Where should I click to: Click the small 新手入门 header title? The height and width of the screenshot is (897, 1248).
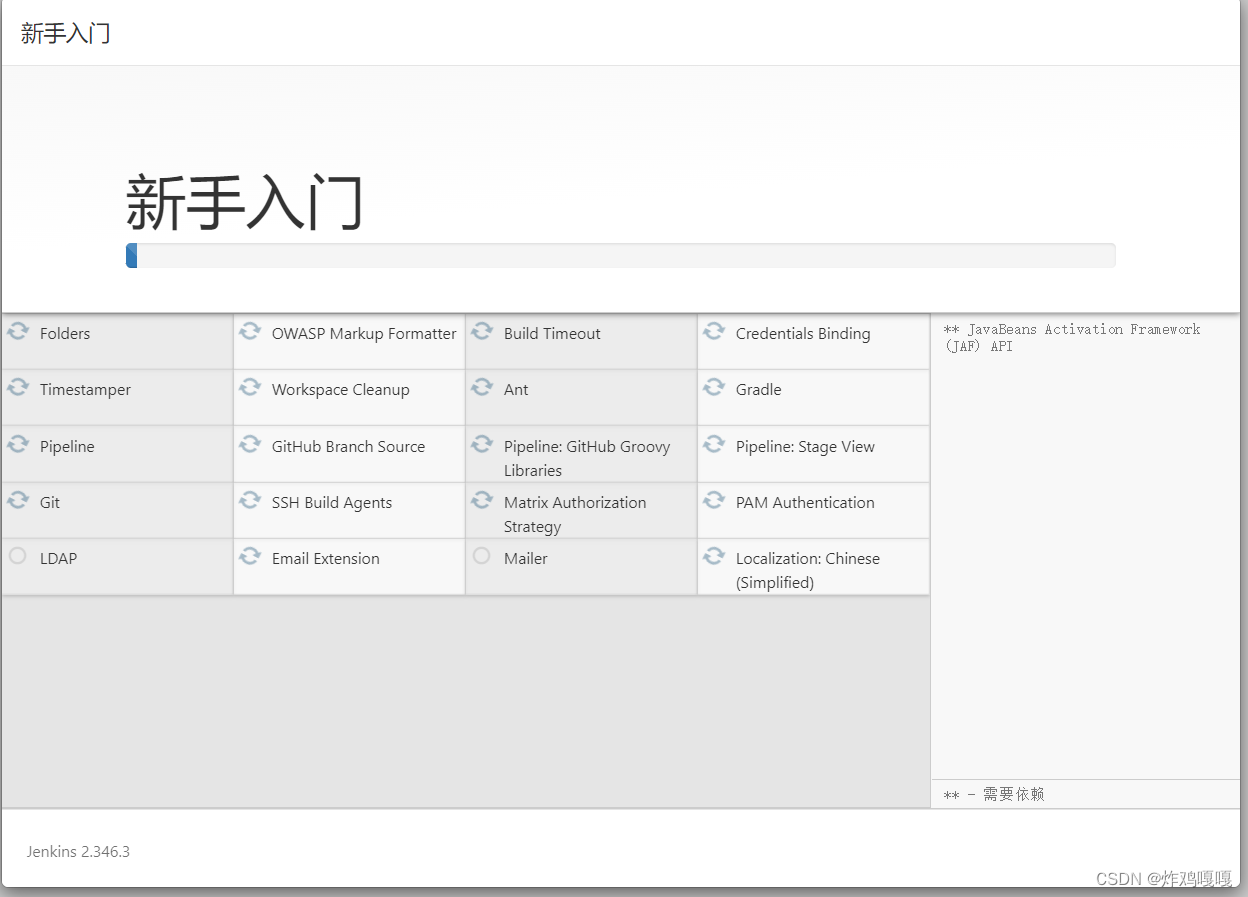pyautogui.click(x=65, y=33)
